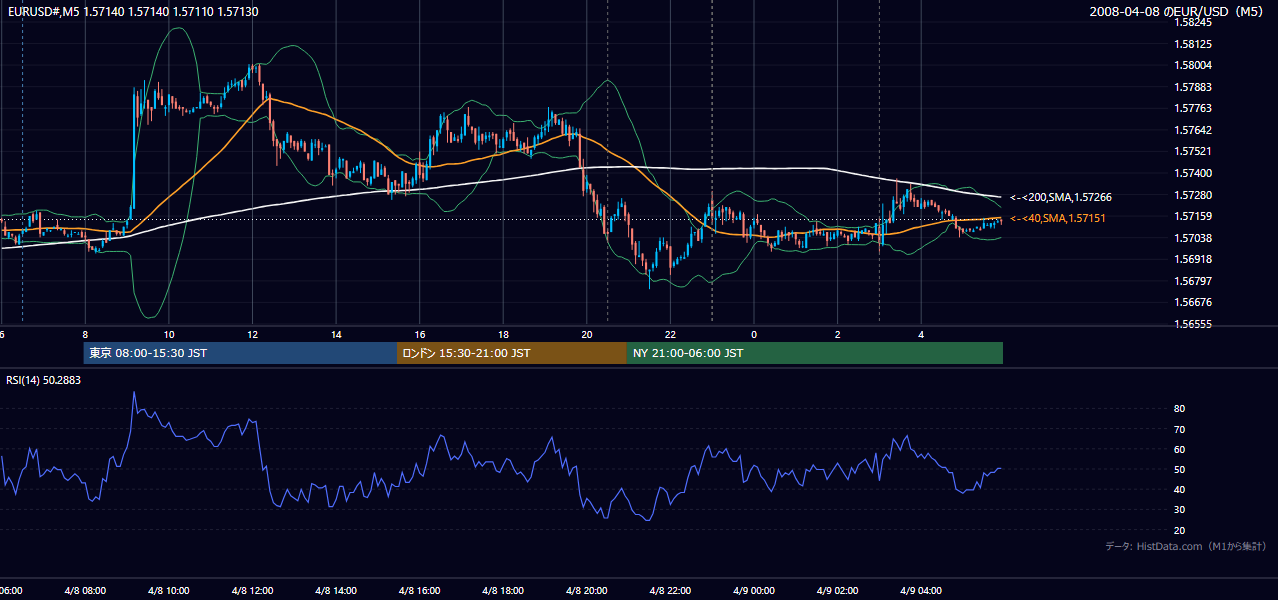
Task: Click price axis value 1.57280
Action: (1193, 195)
